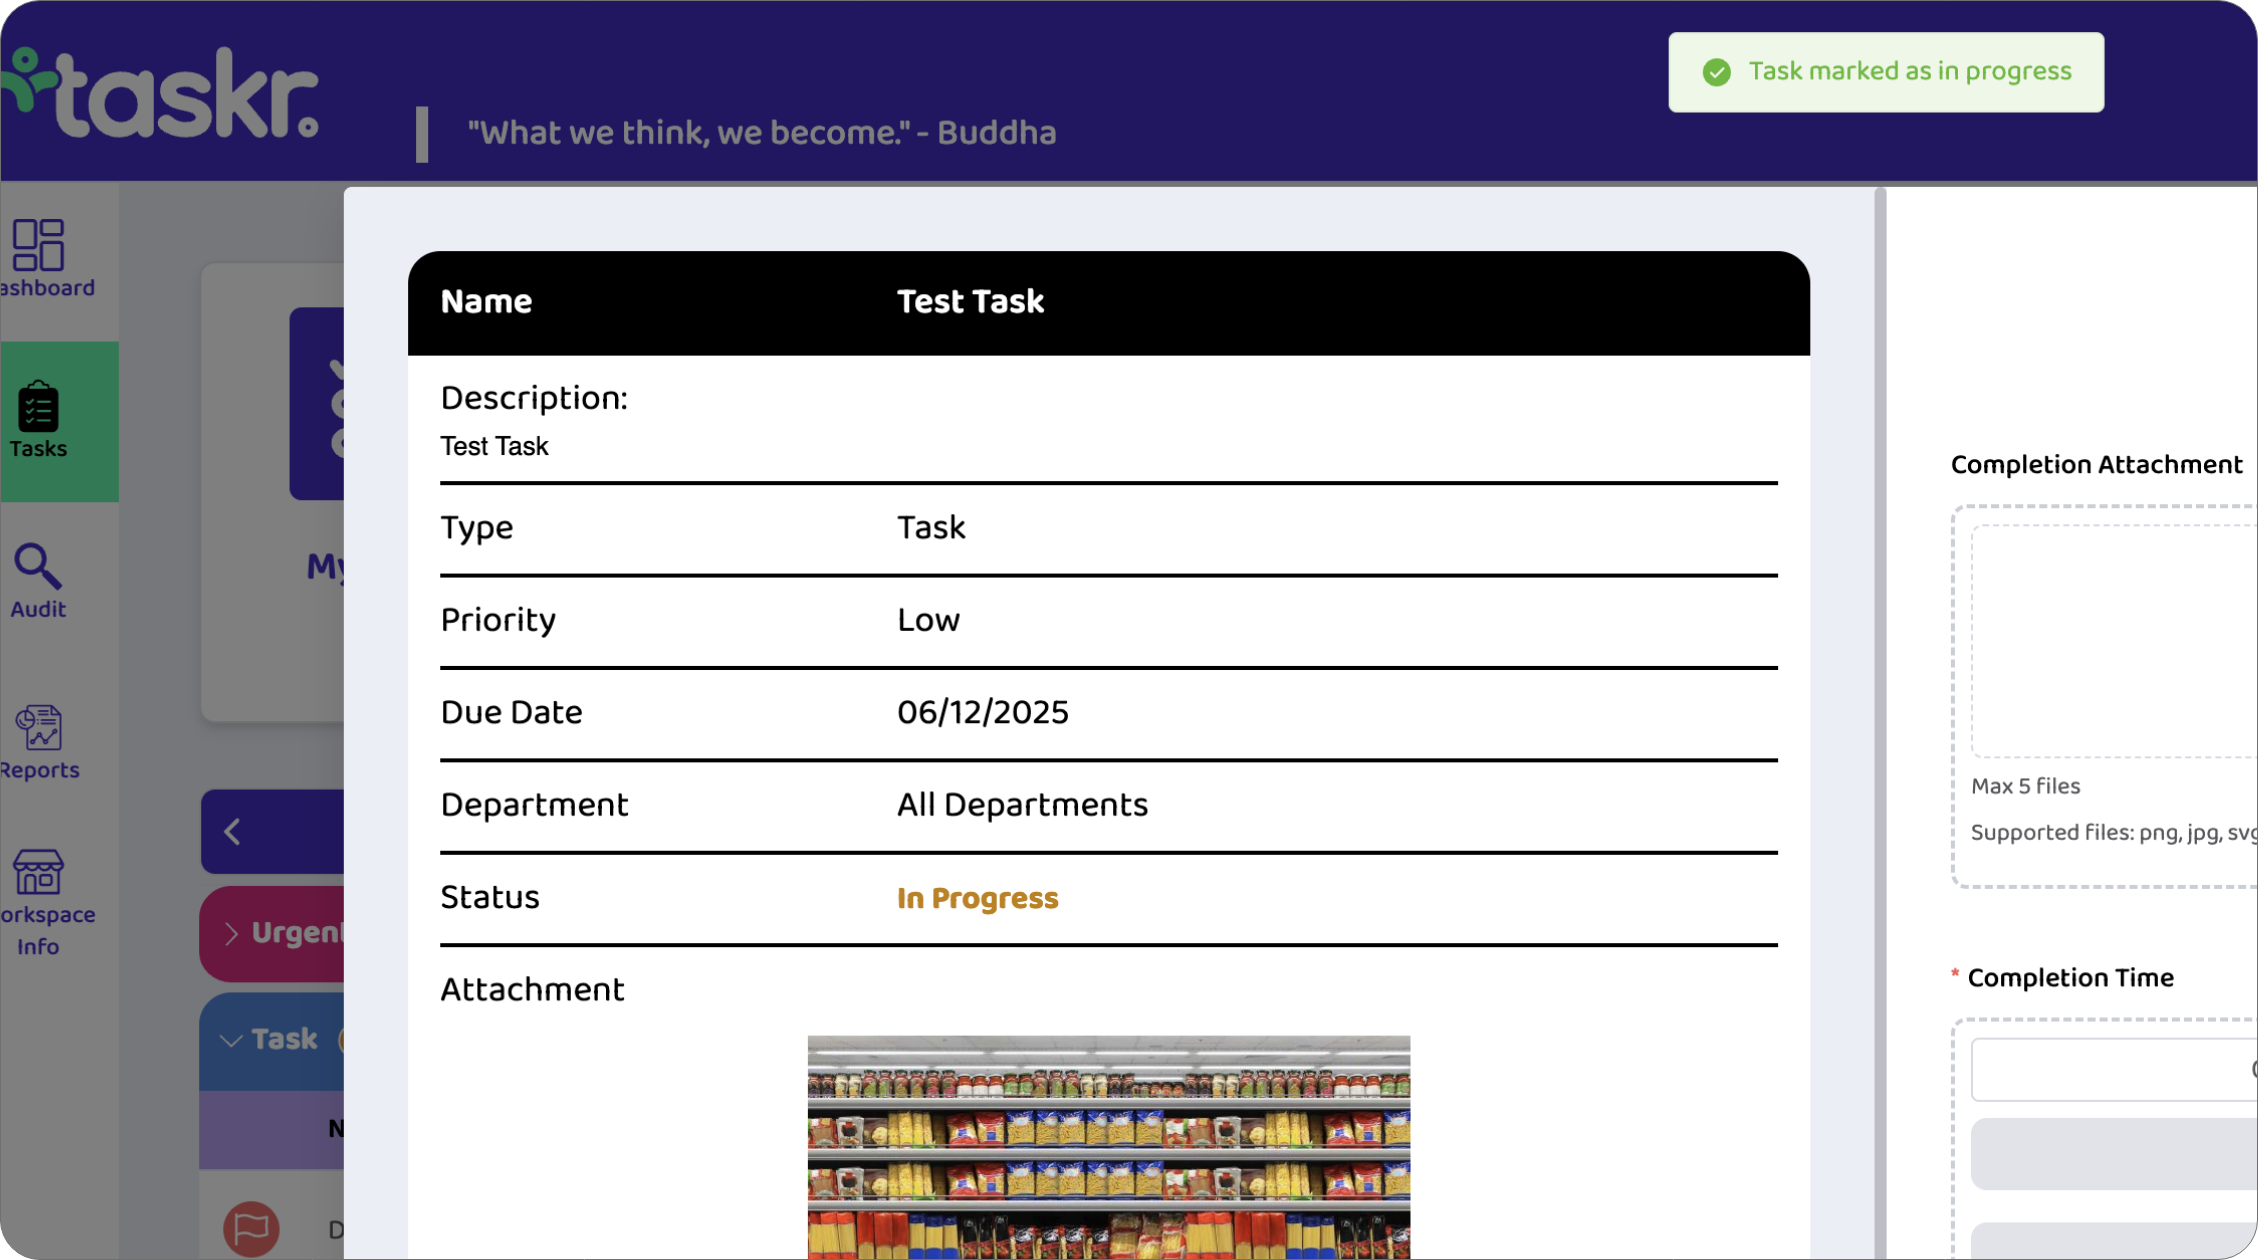This screenshot has width=2258, height=1260.
Task: Dismiss the 'Task marked as in progress' toast
Action: [x=1884, y=71]
